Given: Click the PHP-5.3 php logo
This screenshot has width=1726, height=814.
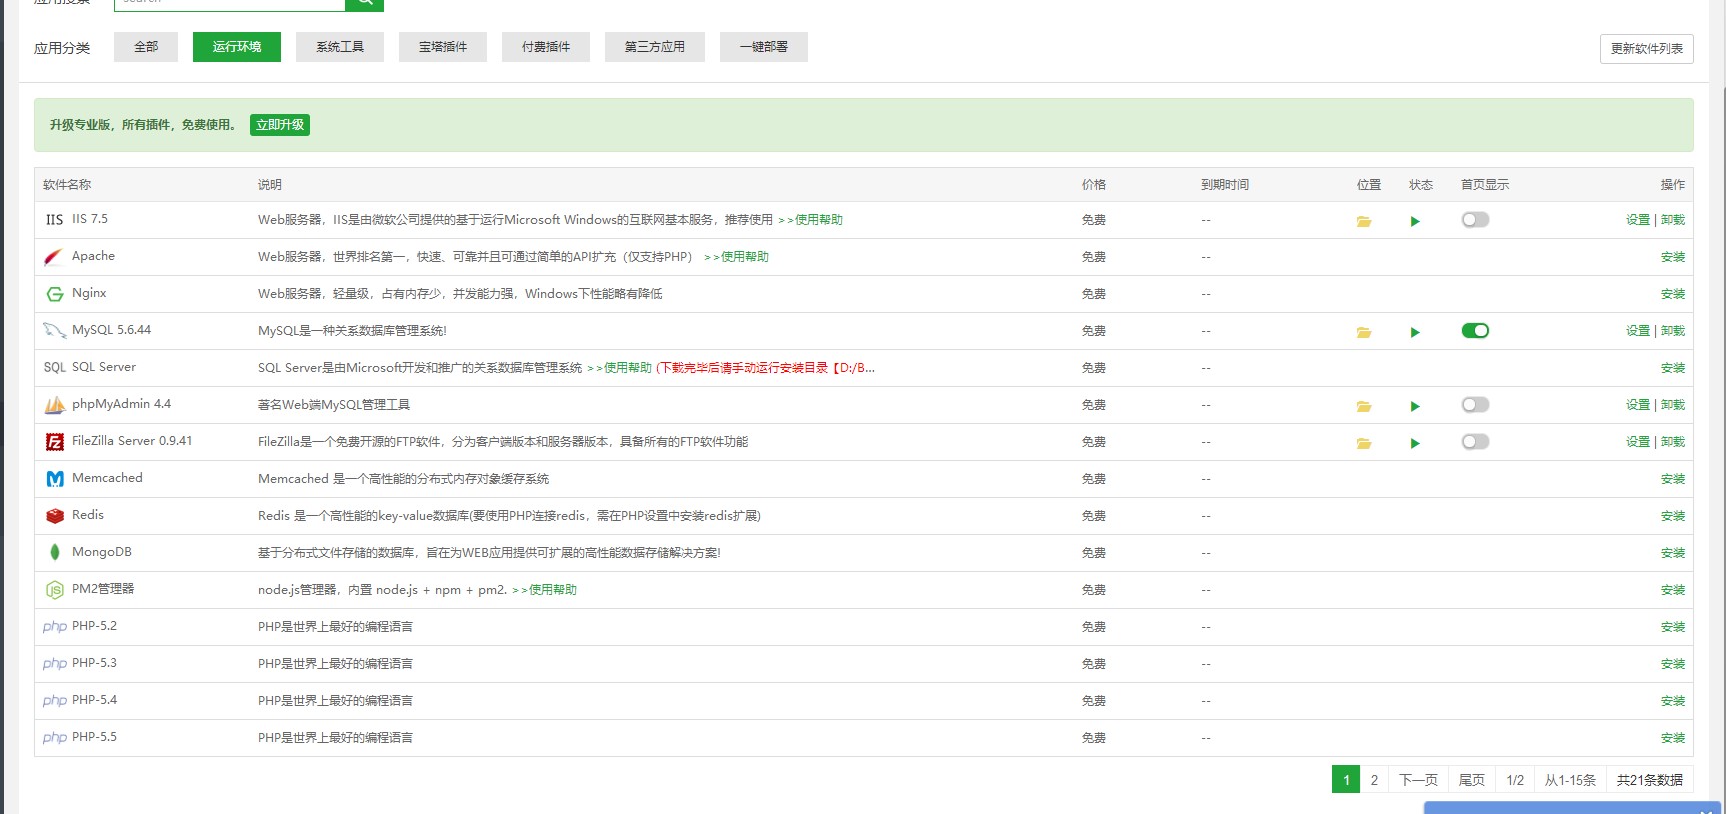Looking at the screenshot, I should tap(55, 664).
